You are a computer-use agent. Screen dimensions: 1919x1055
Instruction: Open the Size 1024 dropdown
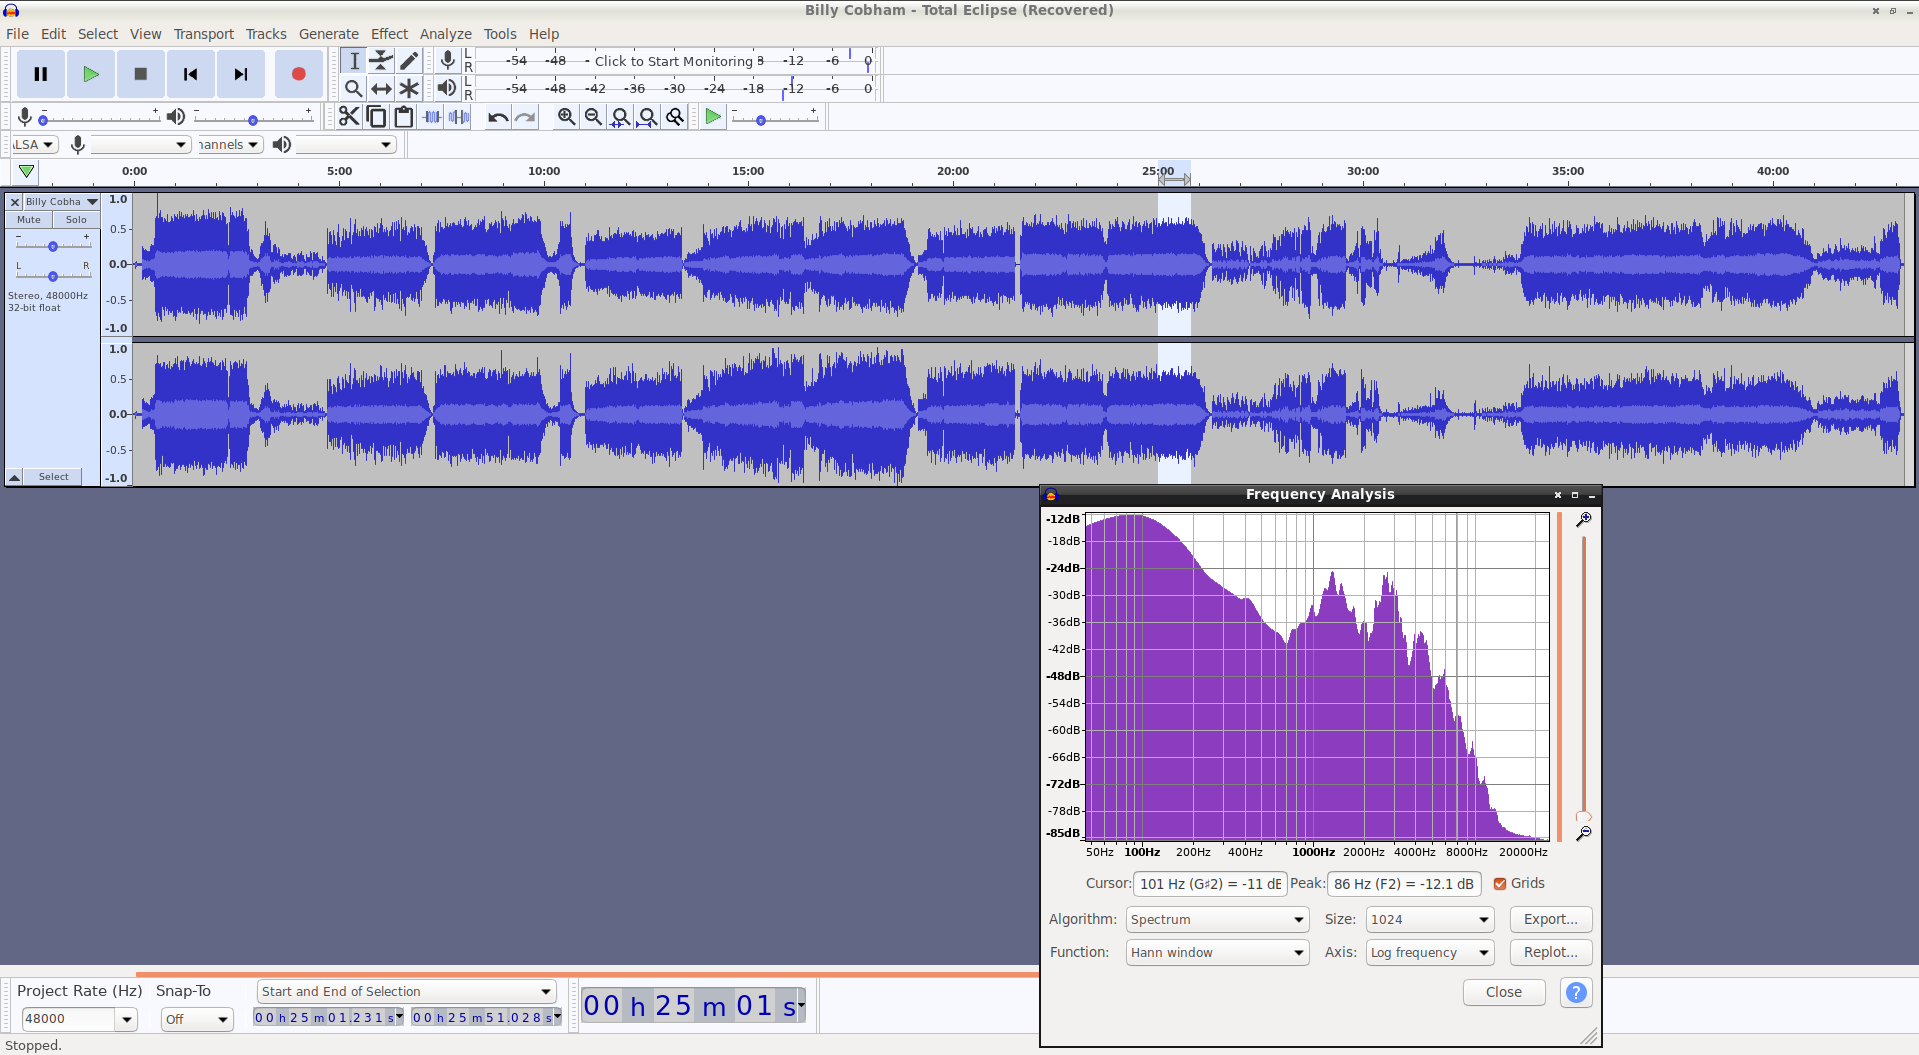click(1430, 919)
